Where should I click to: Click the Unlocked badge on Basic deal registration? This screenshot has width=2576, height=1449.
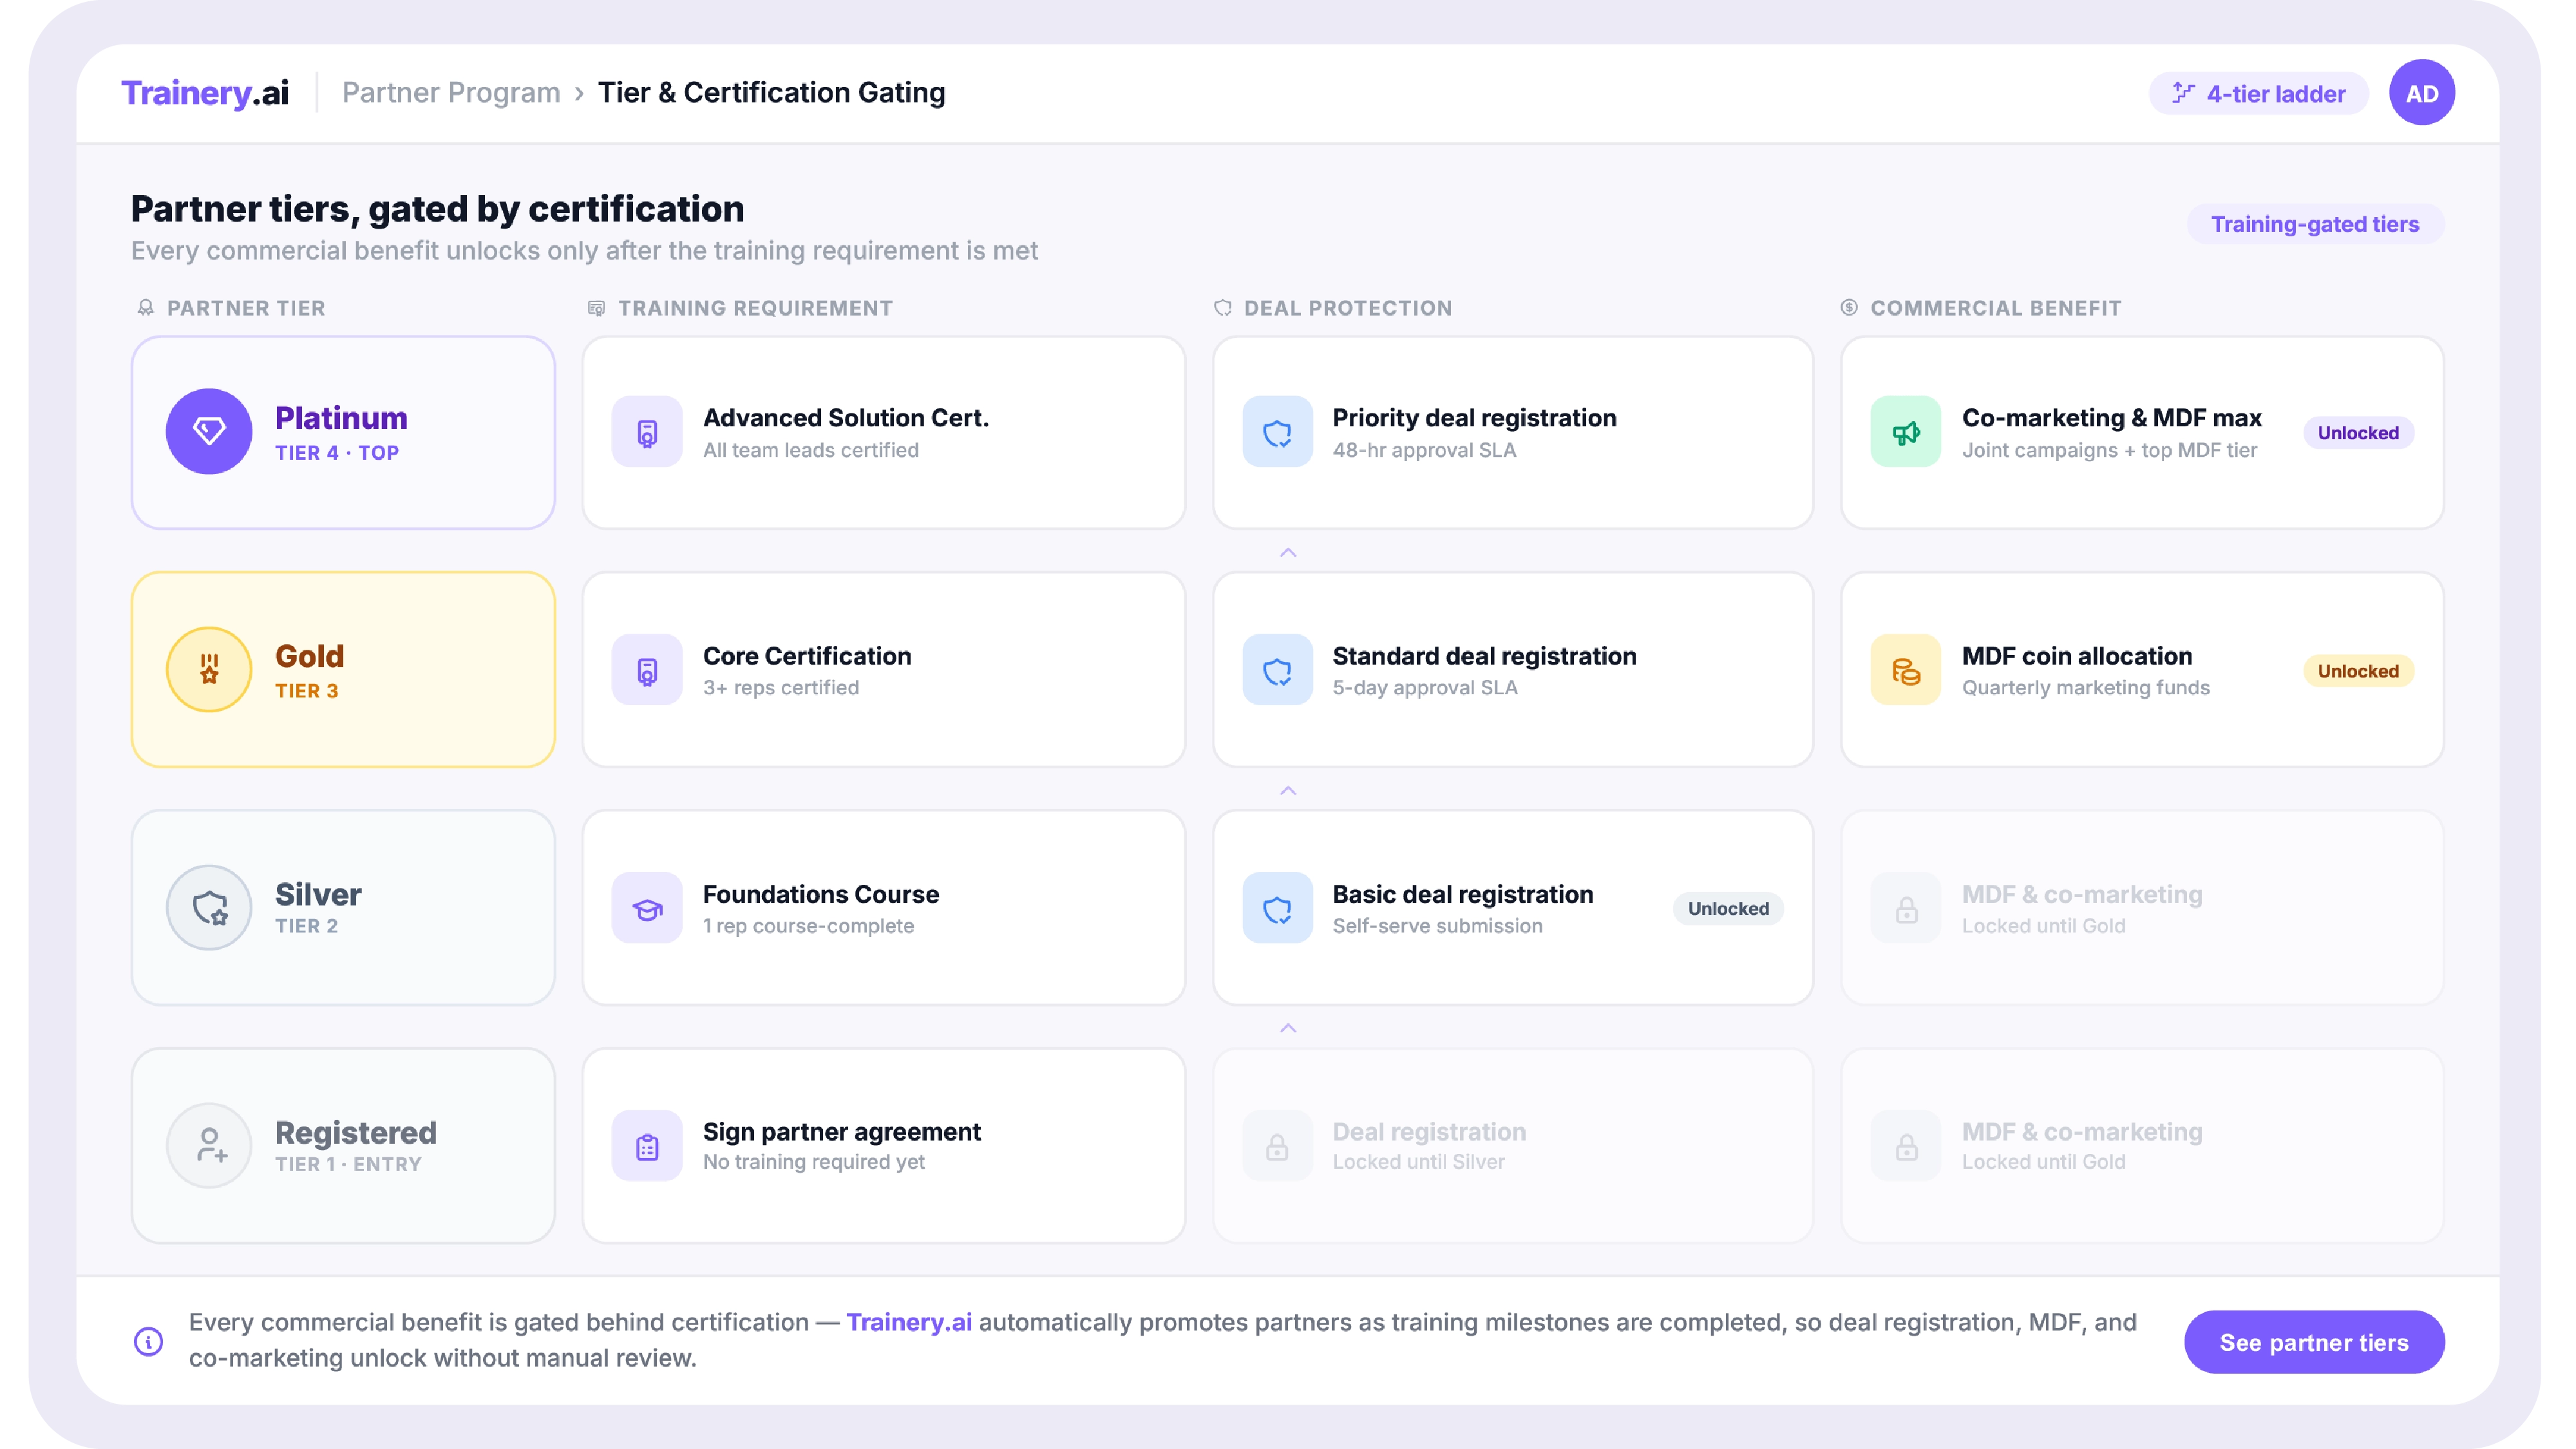[x=1728, y=909]
